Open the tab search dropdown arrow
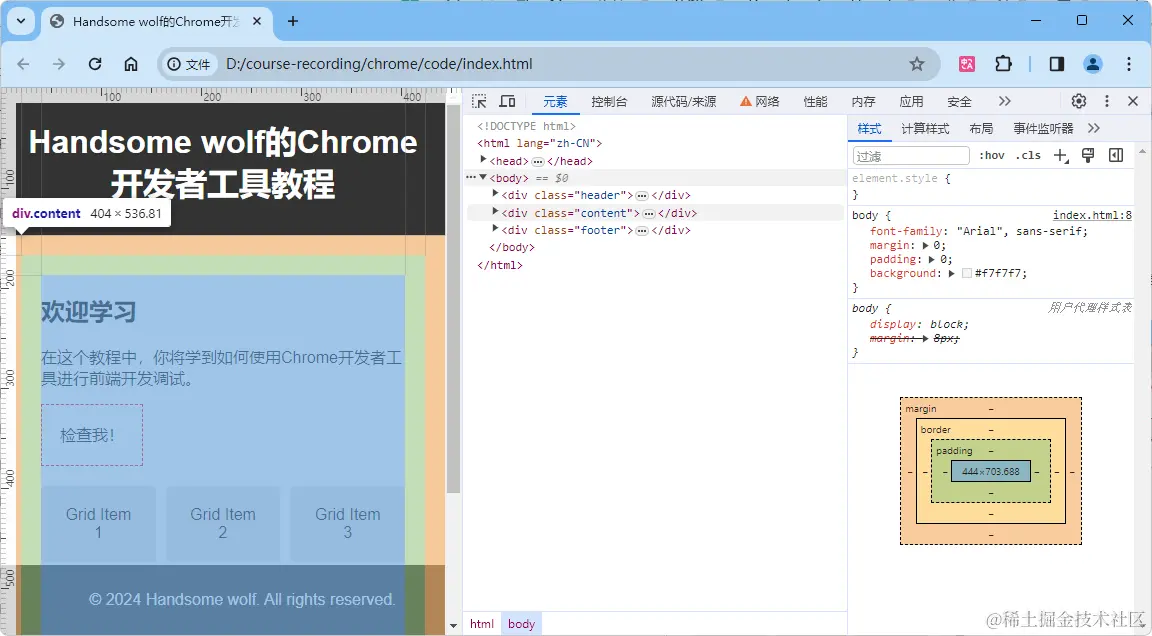The image size is (1152, 636). 21,21
